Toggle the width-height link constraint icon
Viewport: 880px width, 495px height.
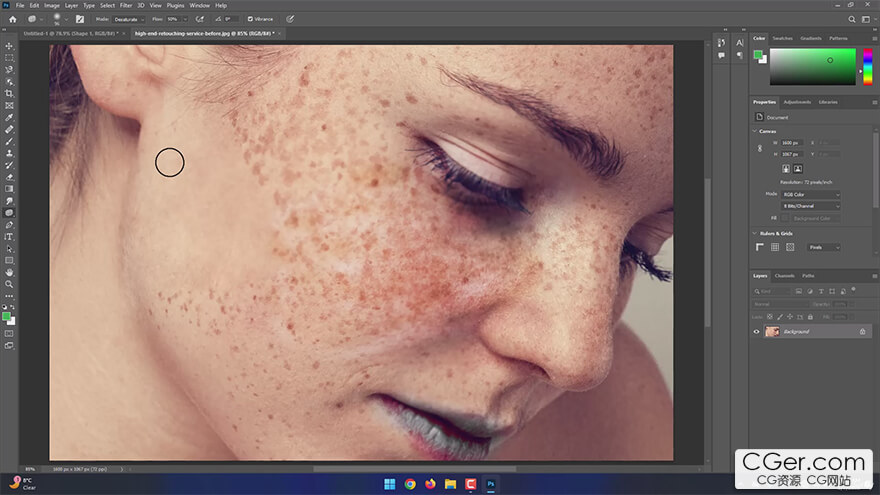(x=760, y=149)
